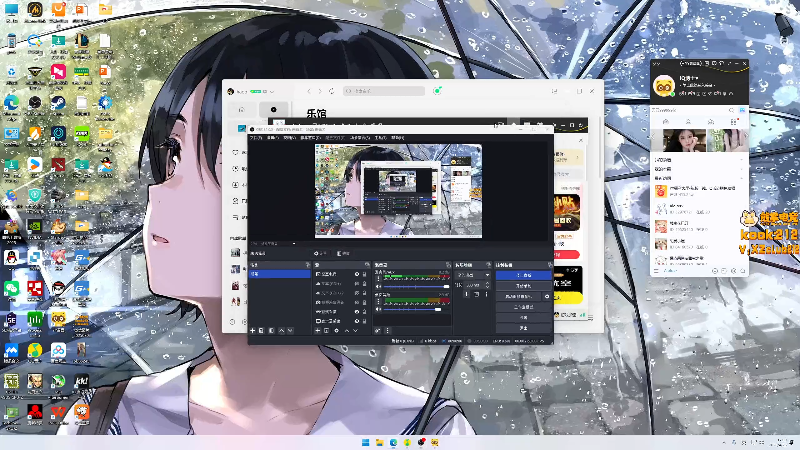The image size is (800, 450).
Task: Add a new scene in OBS Scenes panel
Action: coord(252,331)
